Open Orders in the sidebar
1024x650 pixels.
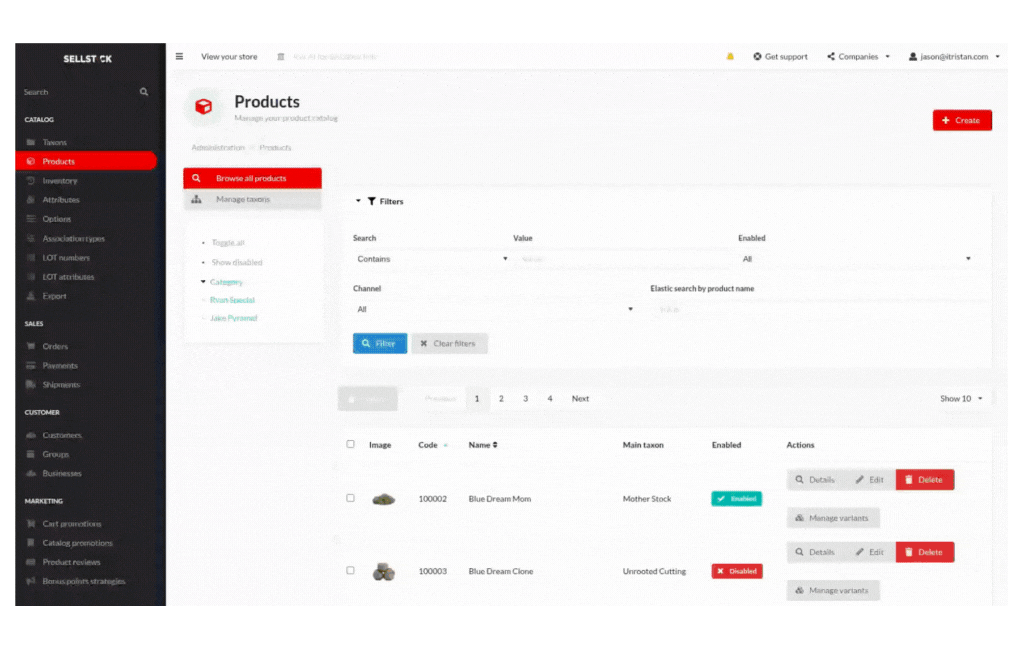[55, 347]
